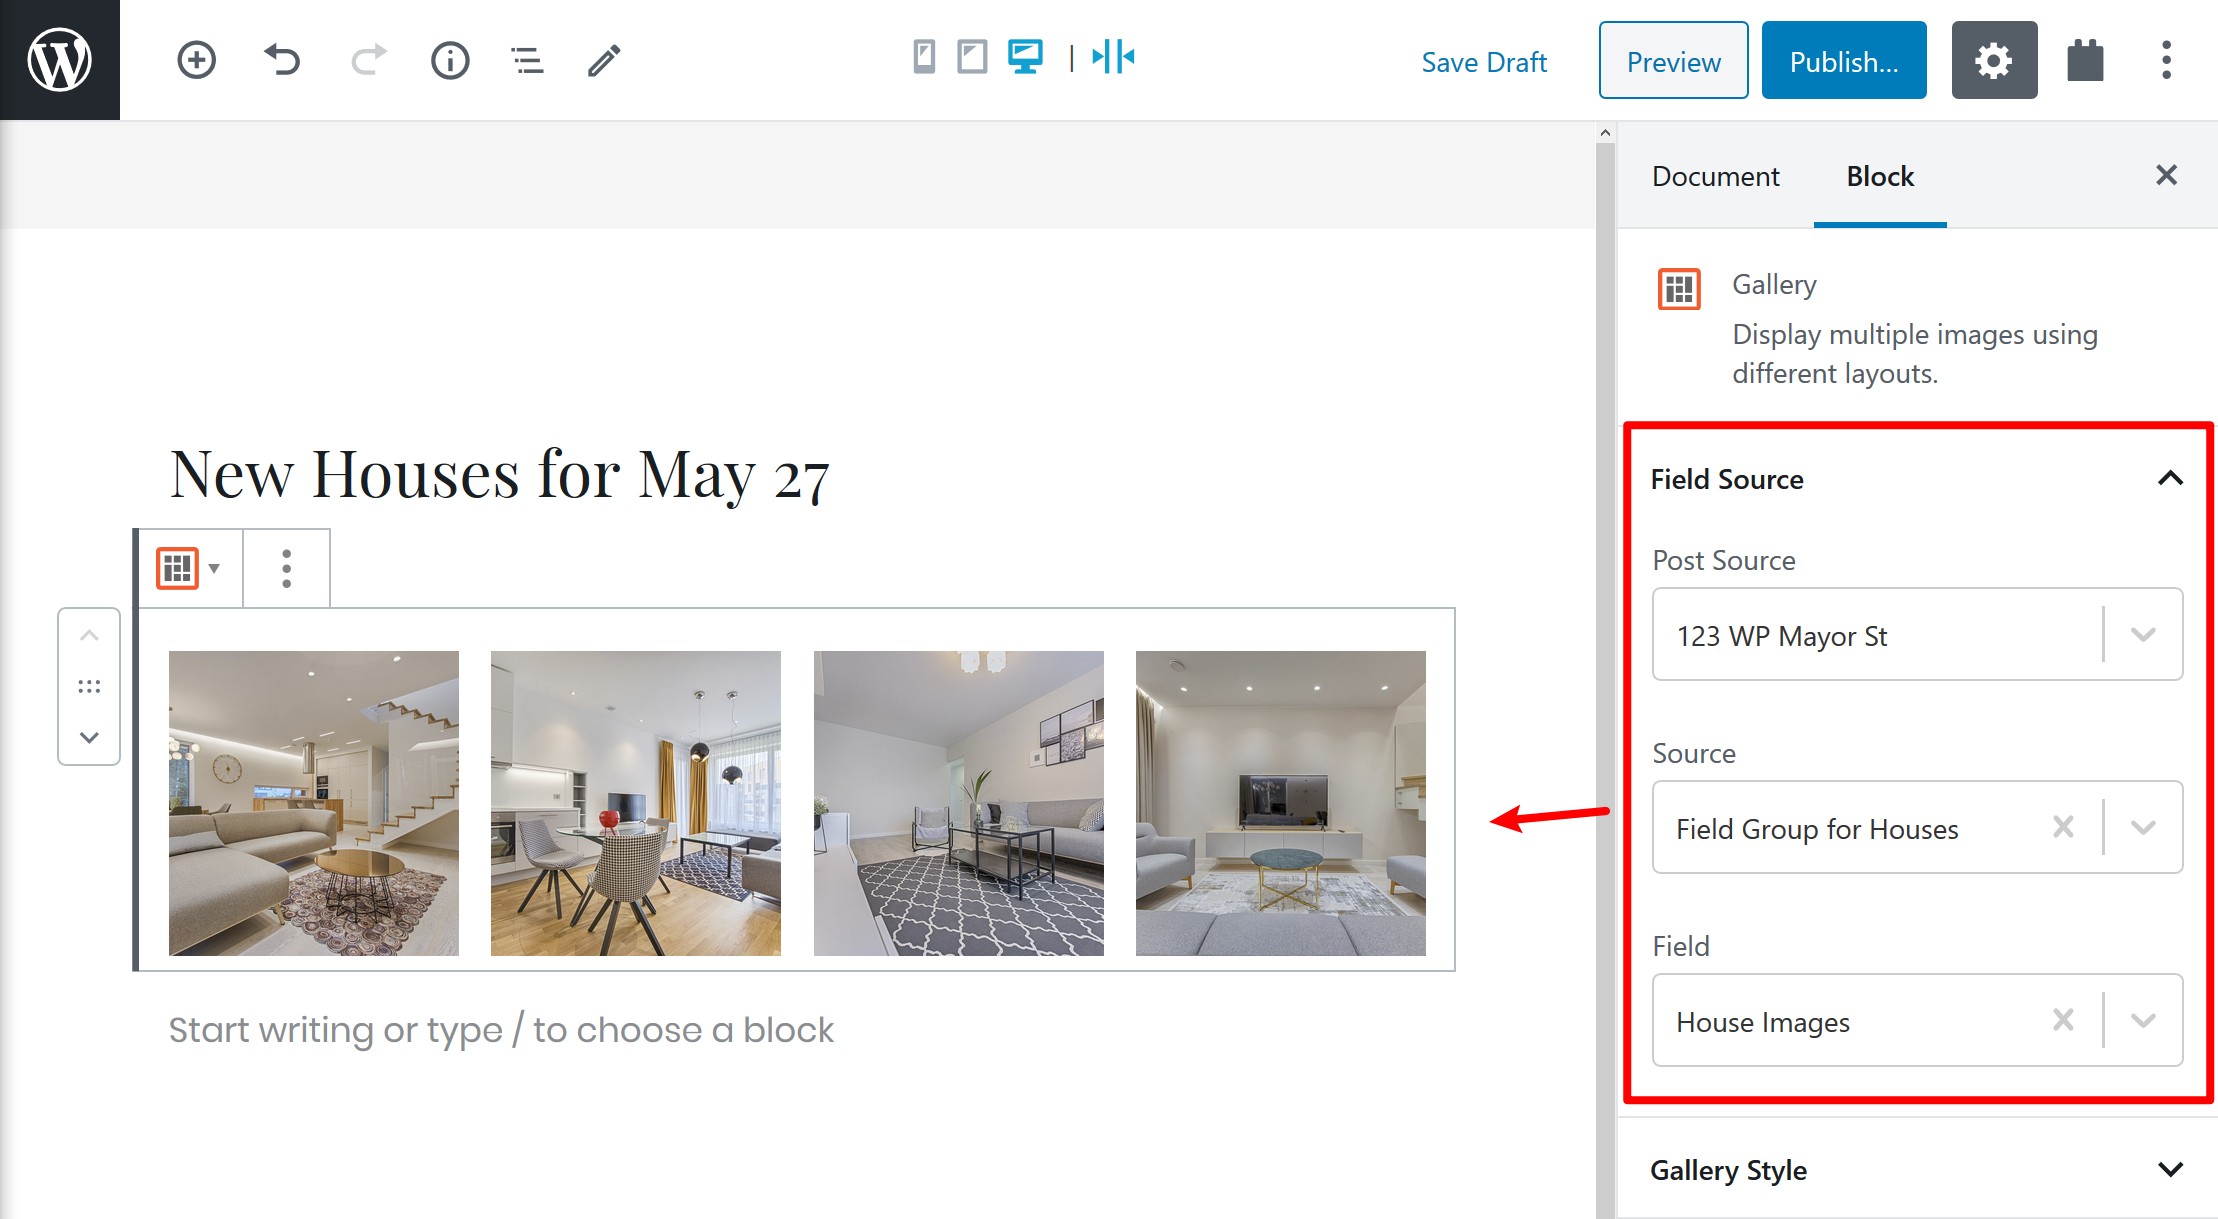This screenshot has height=1219, width=2218.
Task: Open the Post Source dropdown arrow
Action: tap(2143, 634)
